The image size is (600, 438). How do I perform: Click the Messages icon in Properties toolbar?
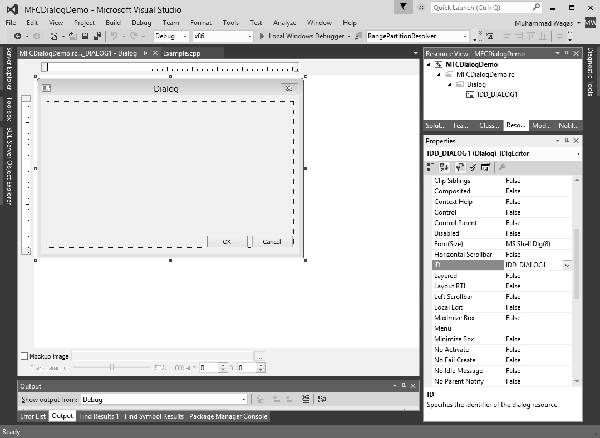tap(485, 167)
